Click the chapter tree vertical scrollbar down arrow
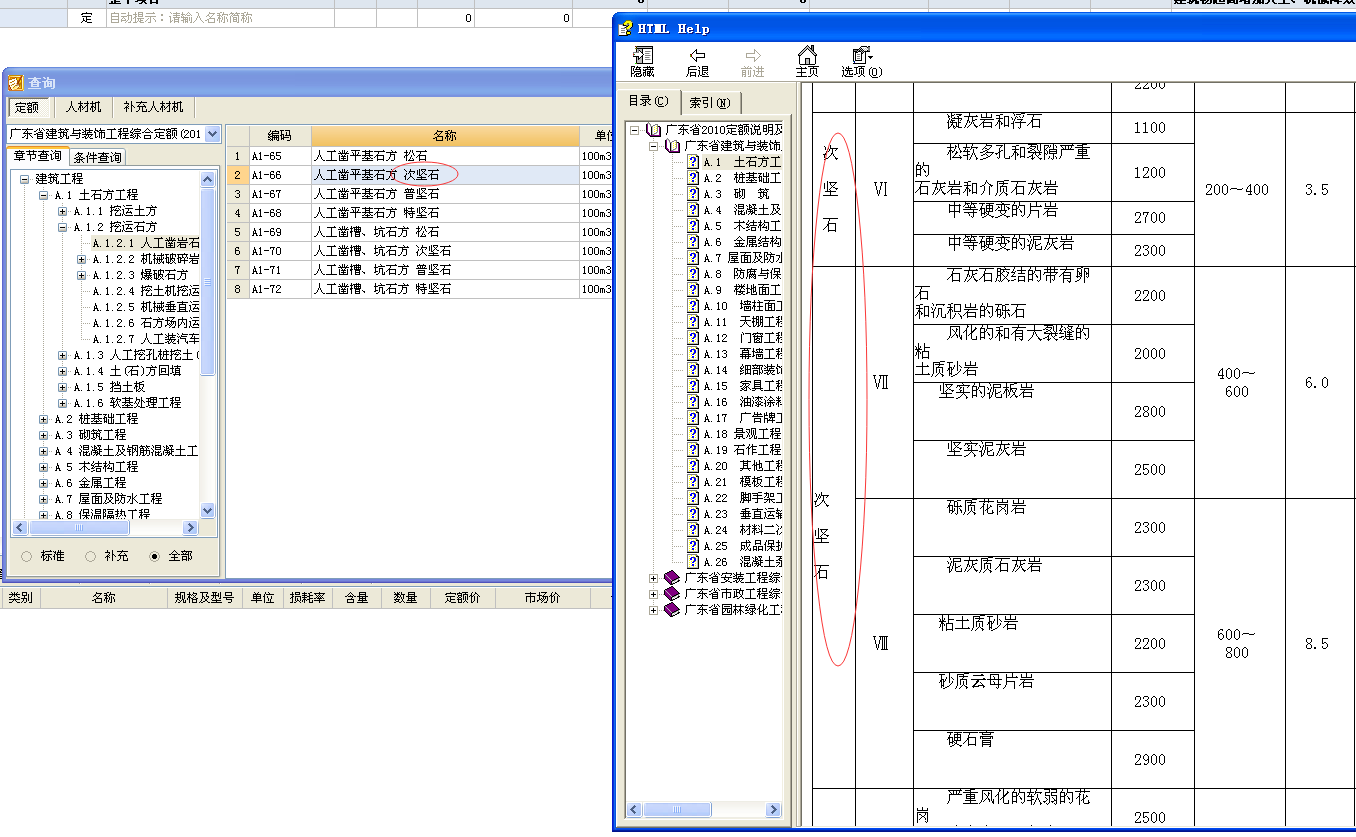 pyautogui.click(x=208, y=511)
